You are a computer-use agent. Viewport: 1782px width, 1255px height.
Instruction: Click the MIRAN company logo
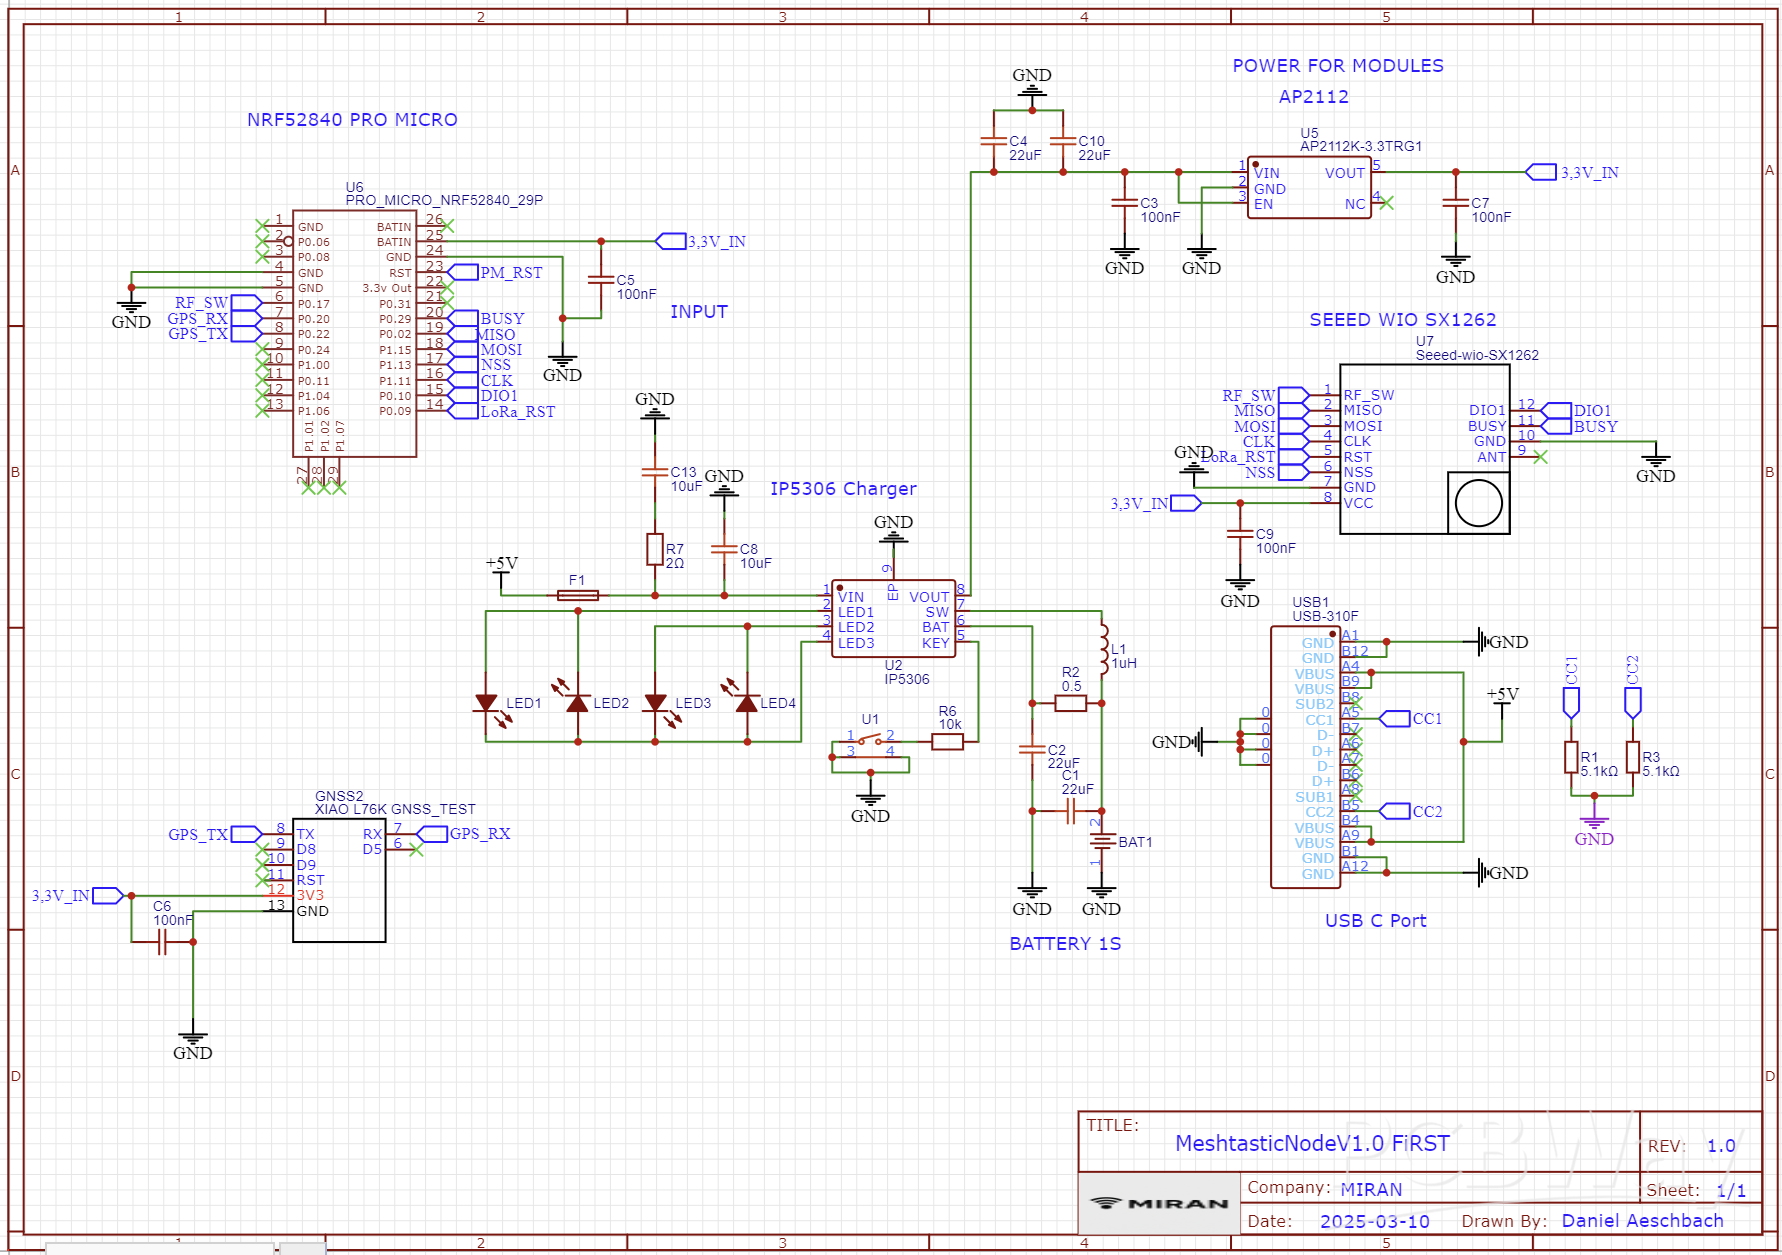[1159, 1203]
